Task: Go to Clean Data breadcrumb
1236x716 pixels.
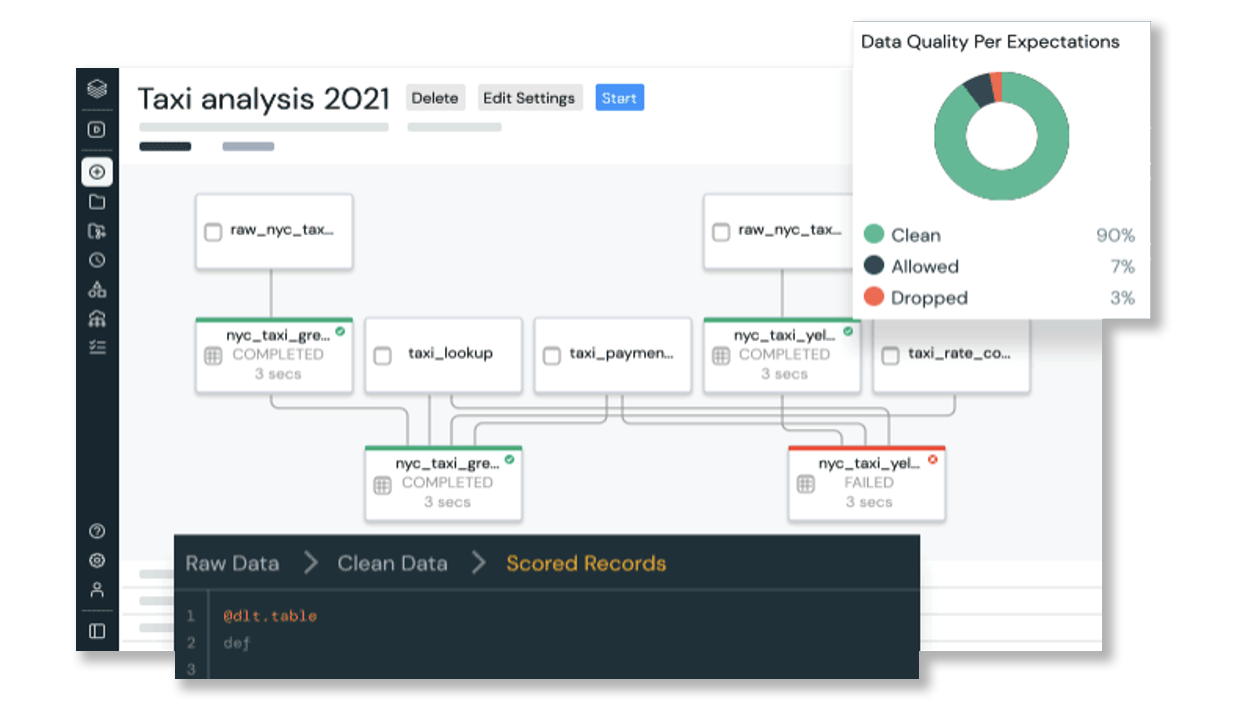Action: (x=392, y=563)
